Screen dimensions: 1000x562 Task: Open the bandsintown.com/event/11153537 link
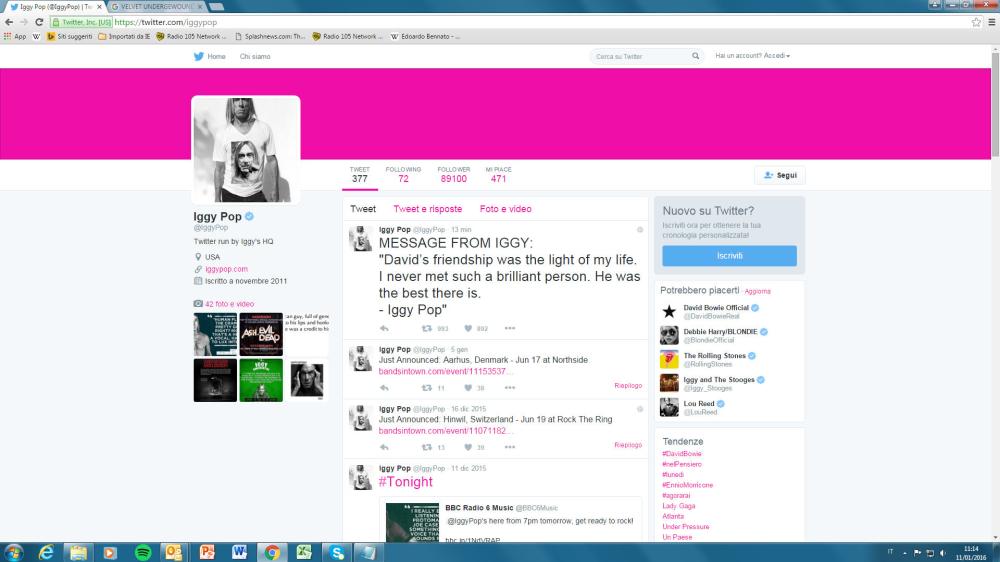pos(445,371)
